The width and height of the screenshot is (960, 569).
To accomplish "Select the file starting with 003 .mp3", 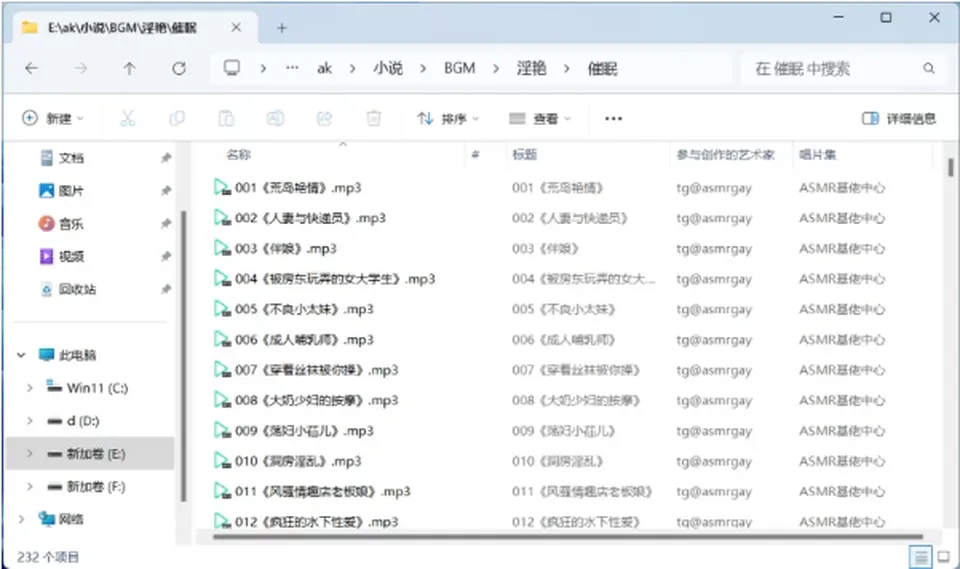I will click(276, 248).
